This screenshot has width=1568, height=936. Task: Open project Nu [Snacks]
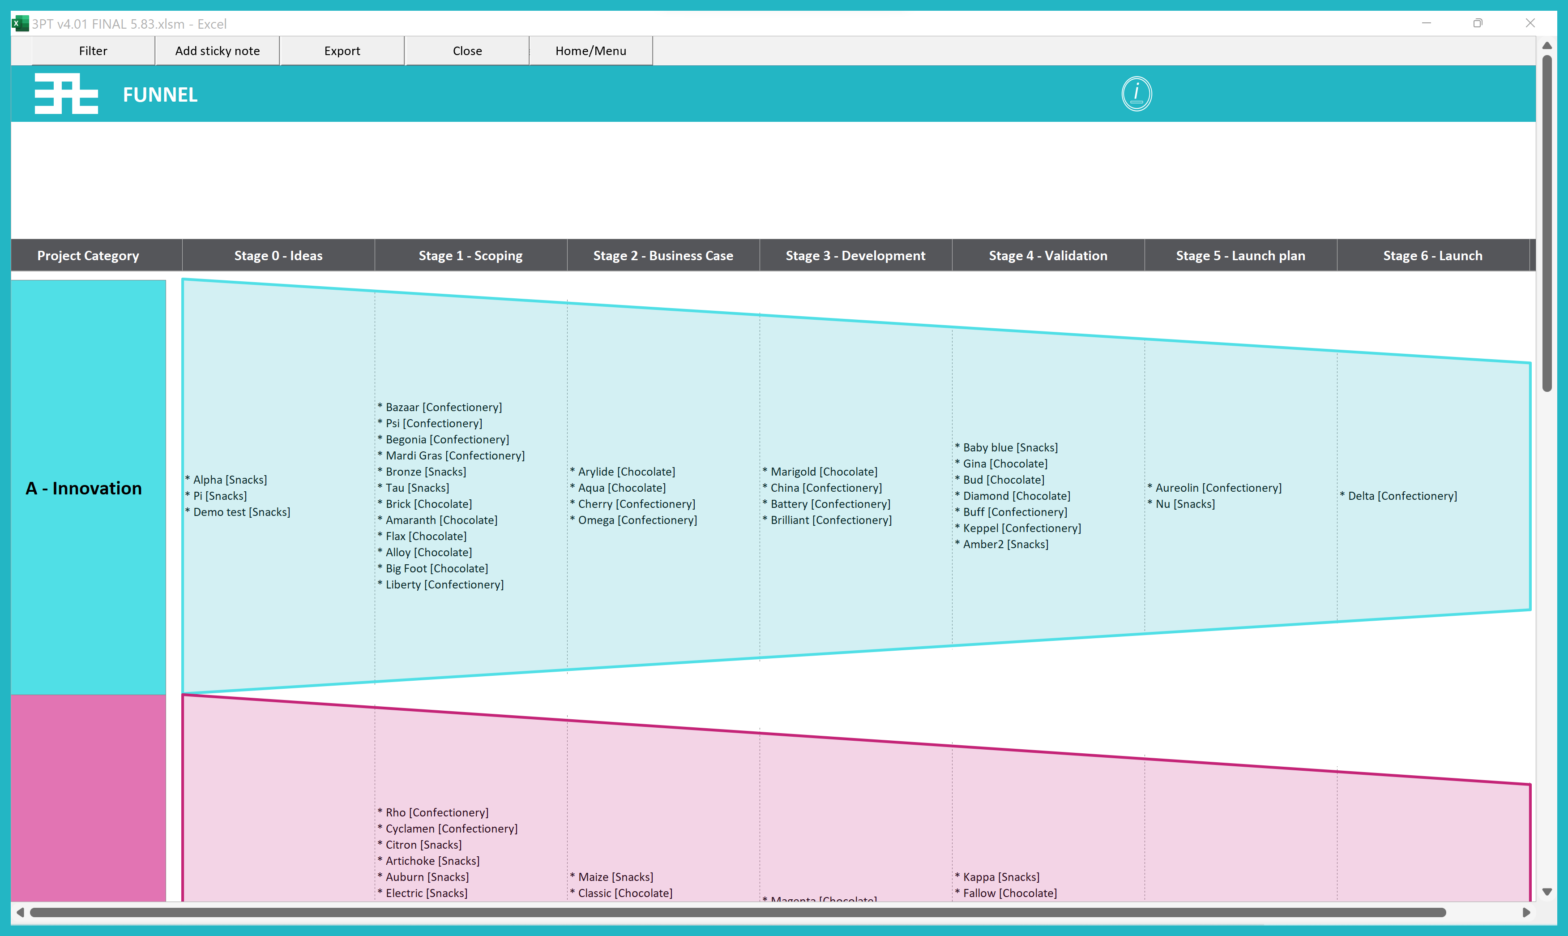tap(1181, 504)
